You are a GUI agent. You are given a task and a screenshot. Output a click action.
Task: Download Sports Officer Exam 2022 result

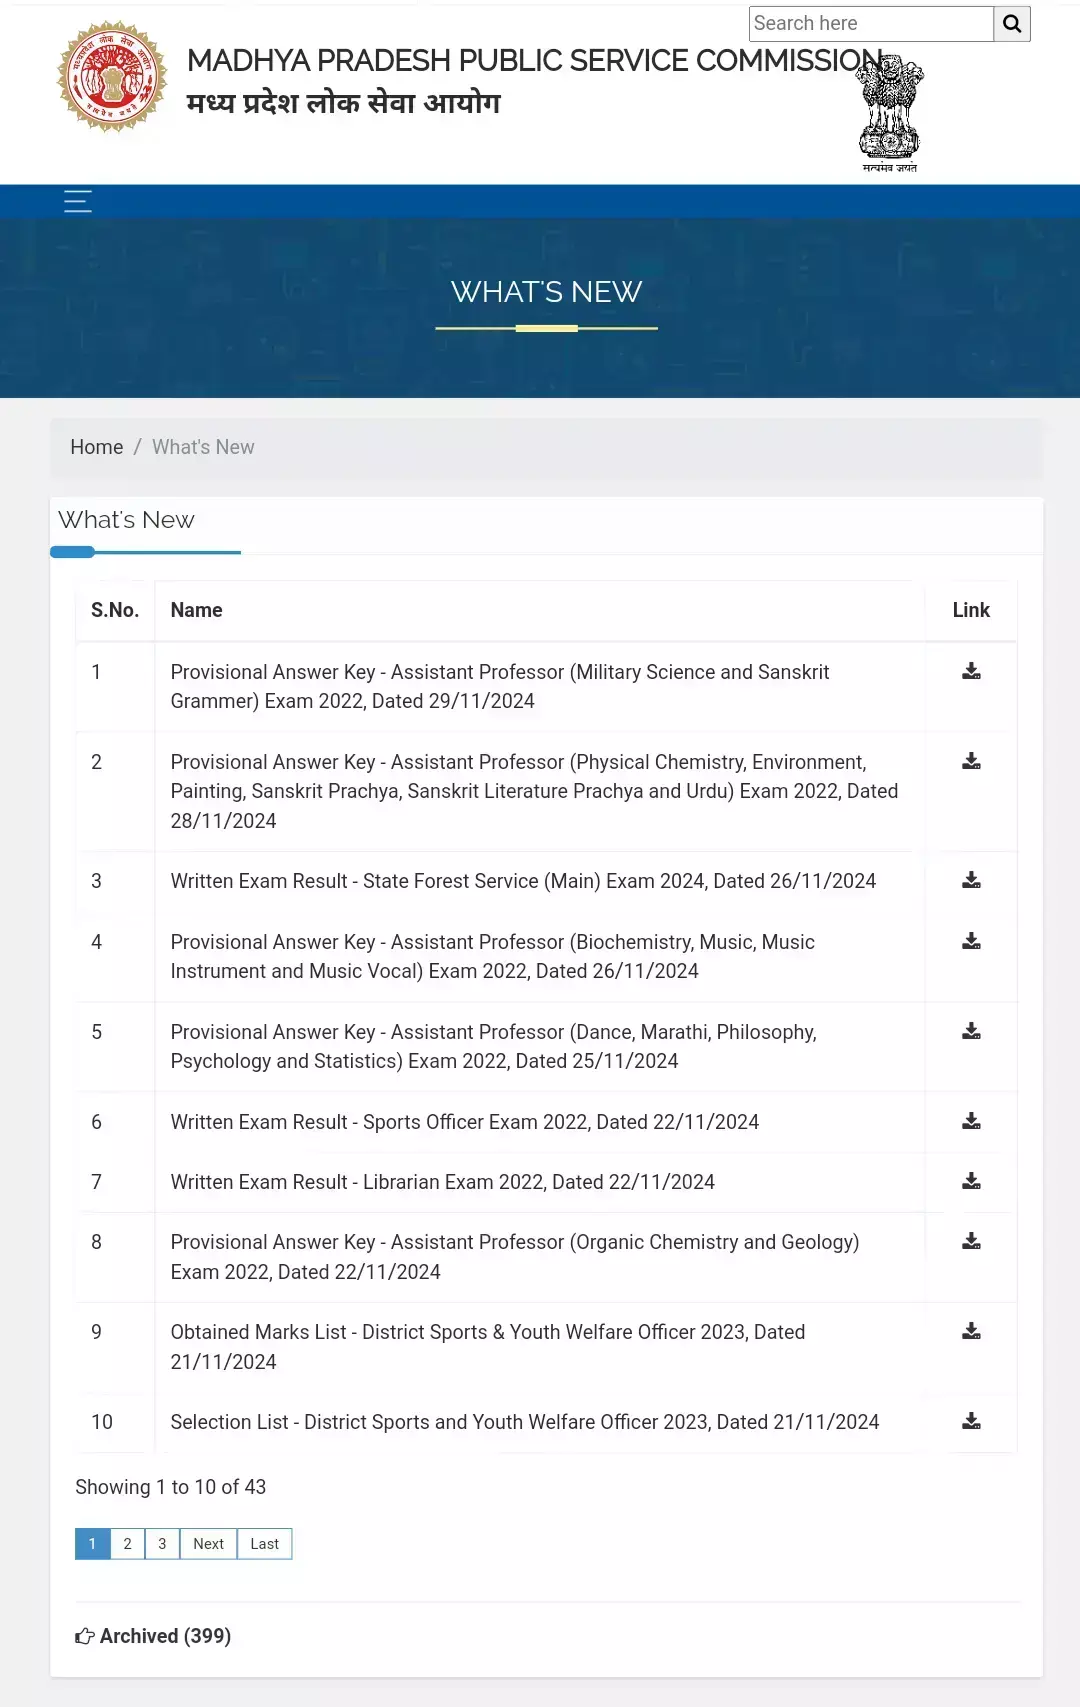(x=971, y=1121)
